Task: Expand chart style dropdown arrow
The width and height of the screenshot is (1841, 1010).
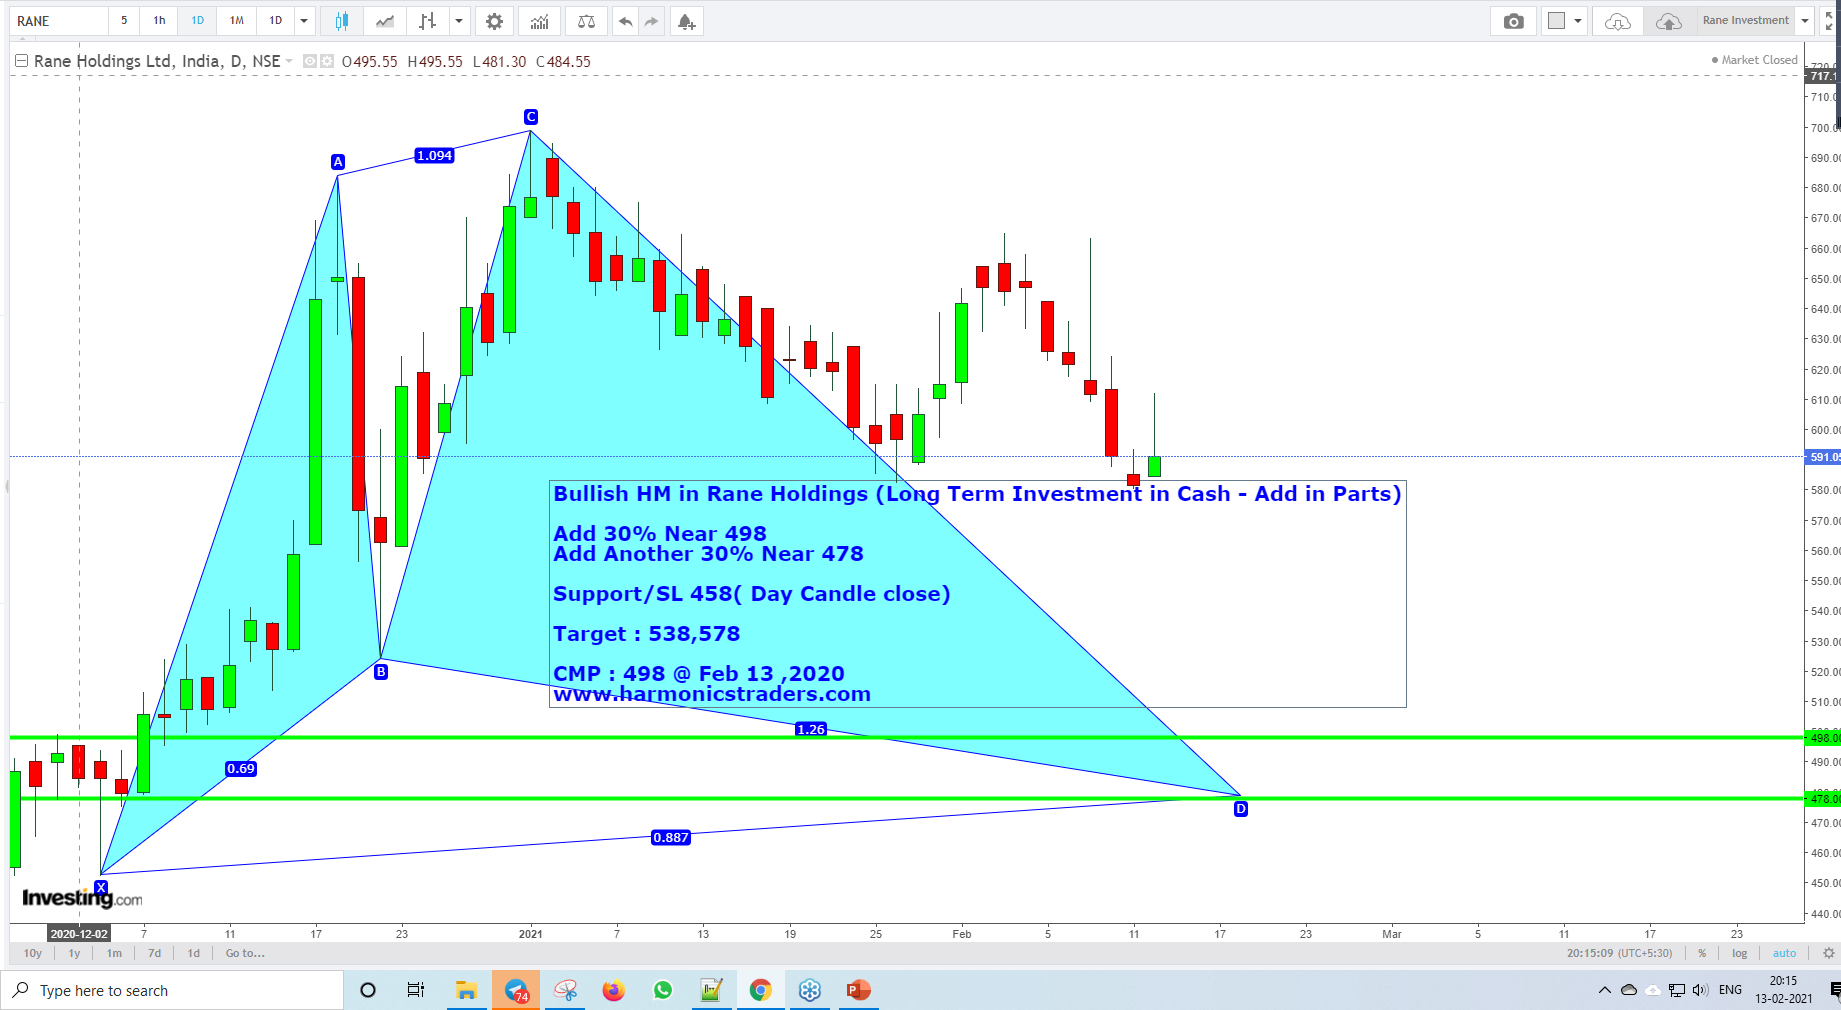Action: (459, 21)
